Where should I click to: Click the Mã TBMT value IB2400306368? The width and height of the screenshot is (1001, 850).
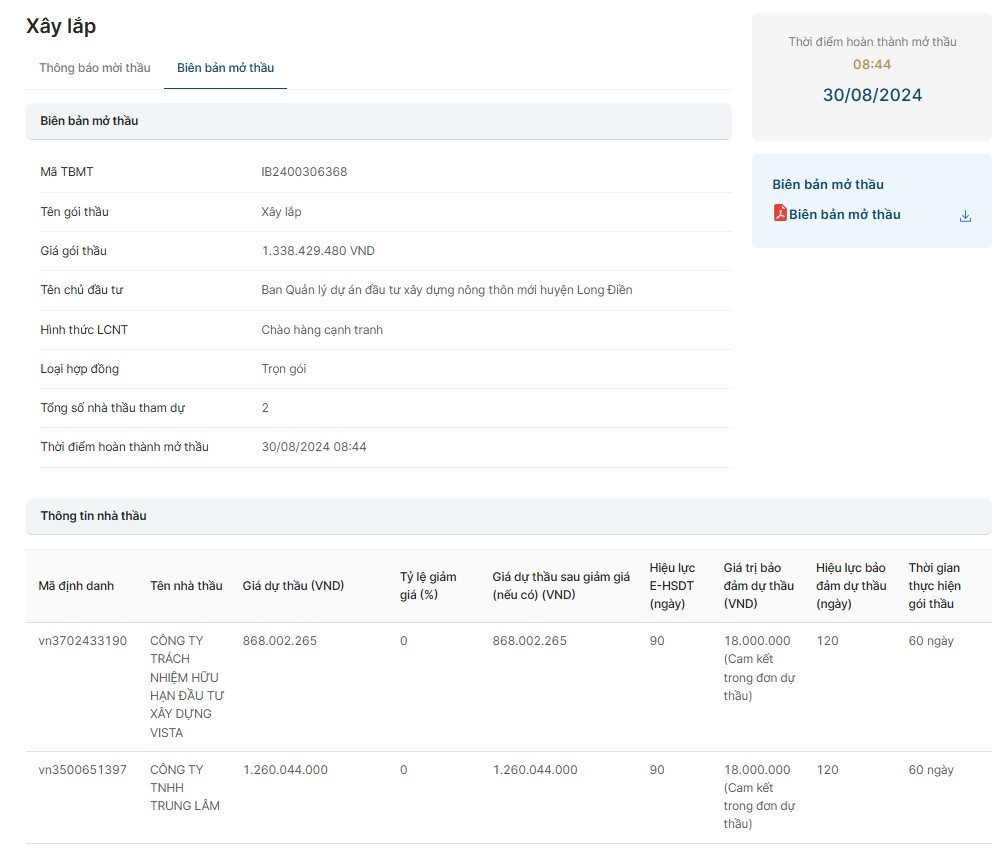point(304,172)
